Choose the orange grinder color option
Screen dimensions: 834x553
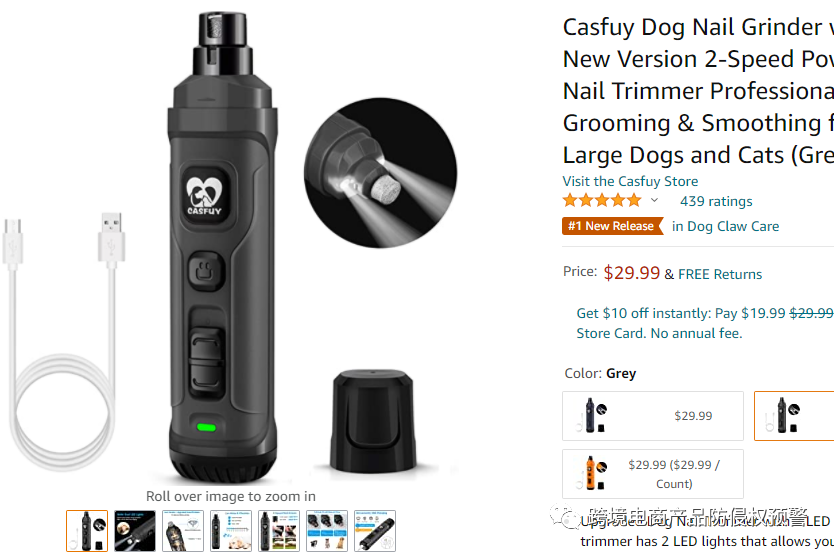(653, 474)
